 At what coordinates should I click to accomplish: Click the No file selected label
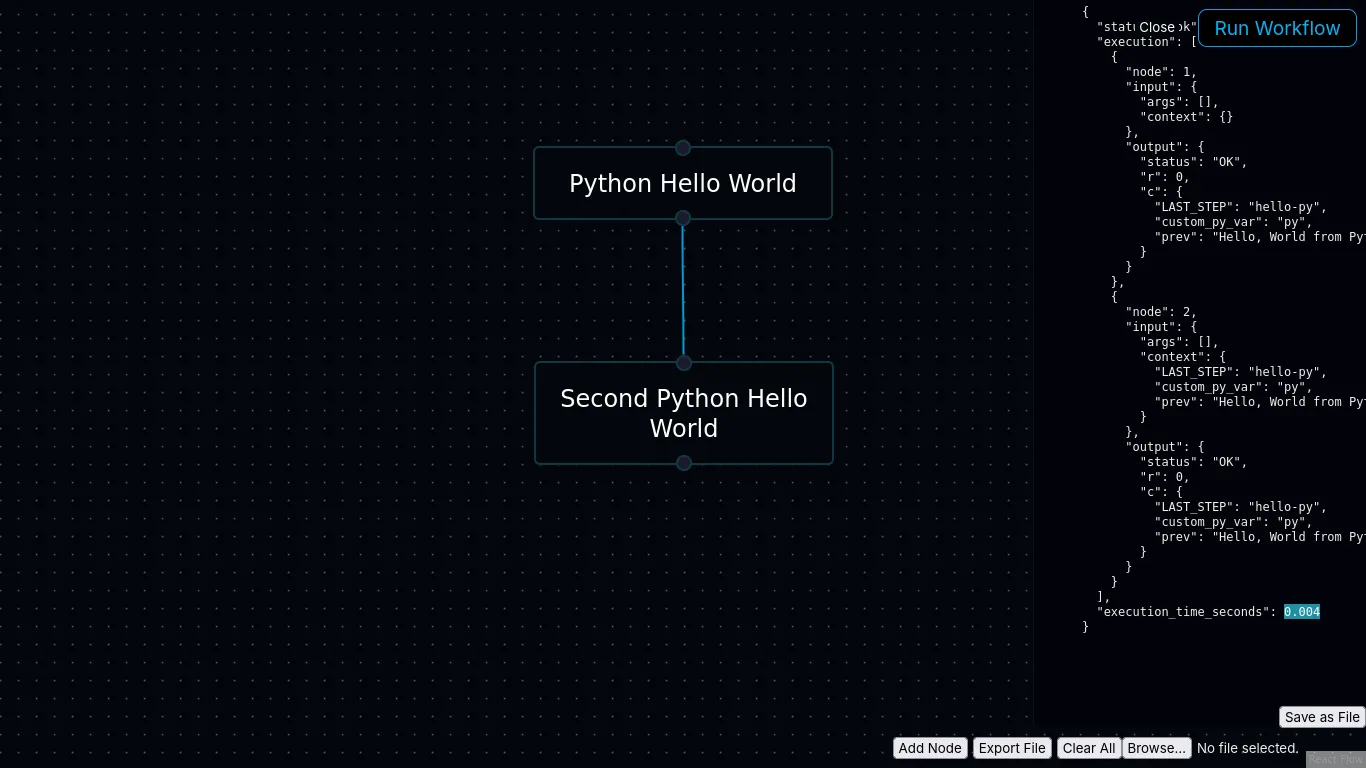pos(1246,748)
